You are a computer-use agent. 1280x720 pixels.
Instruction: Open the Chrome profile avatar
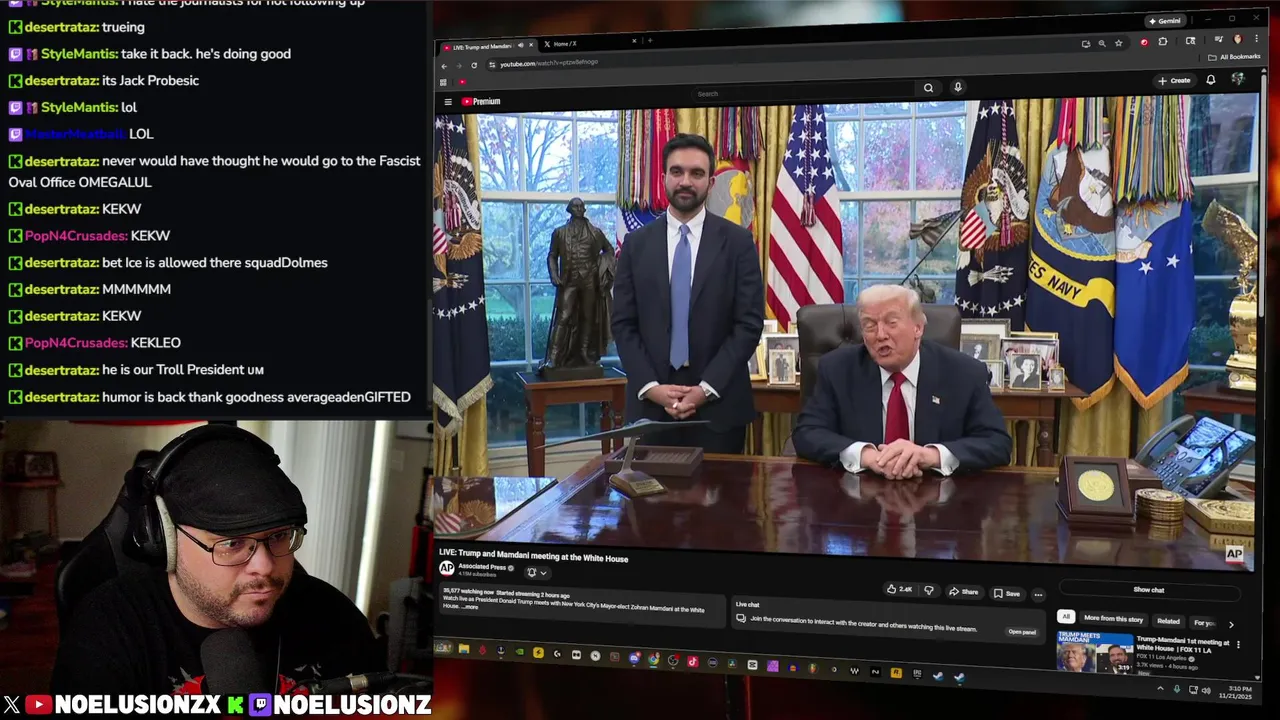pyautogui.click(x=1238, y=39)
